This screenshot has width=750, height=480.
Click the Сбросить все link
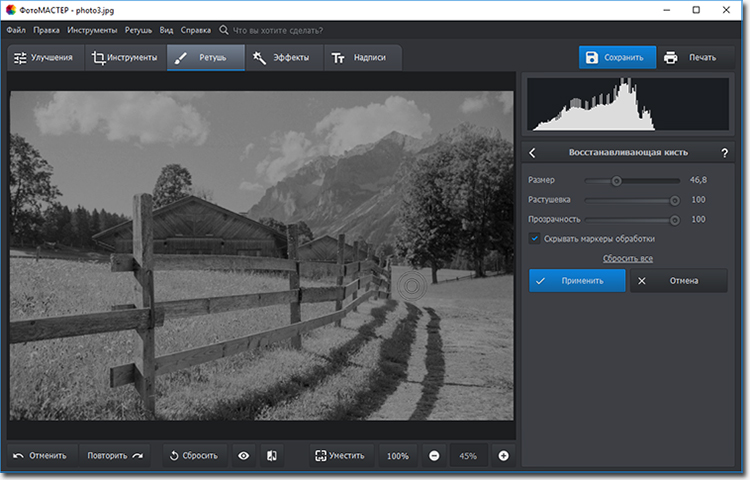coord(627,258)
